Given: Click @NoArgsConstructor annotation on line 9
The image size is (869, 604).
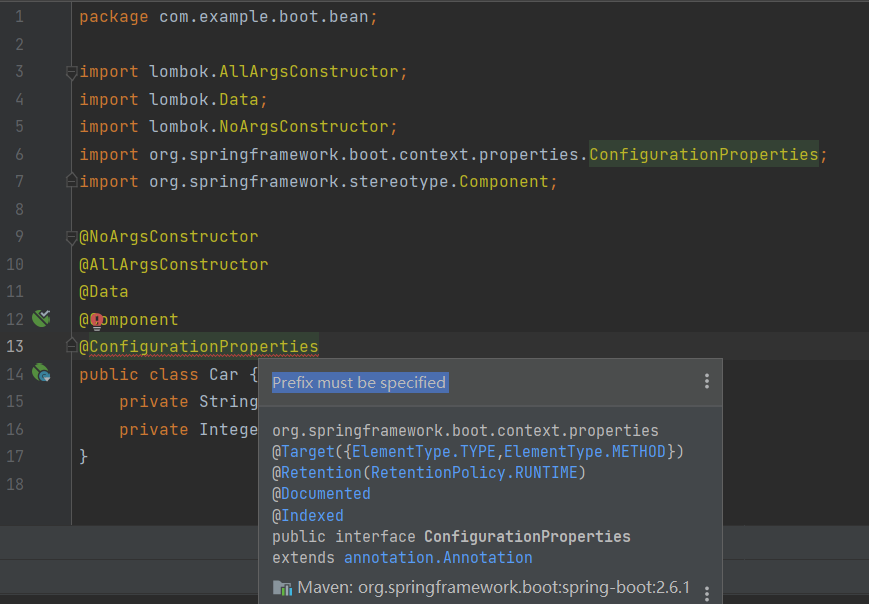Looking at the screenshot, I should [168, 237].
